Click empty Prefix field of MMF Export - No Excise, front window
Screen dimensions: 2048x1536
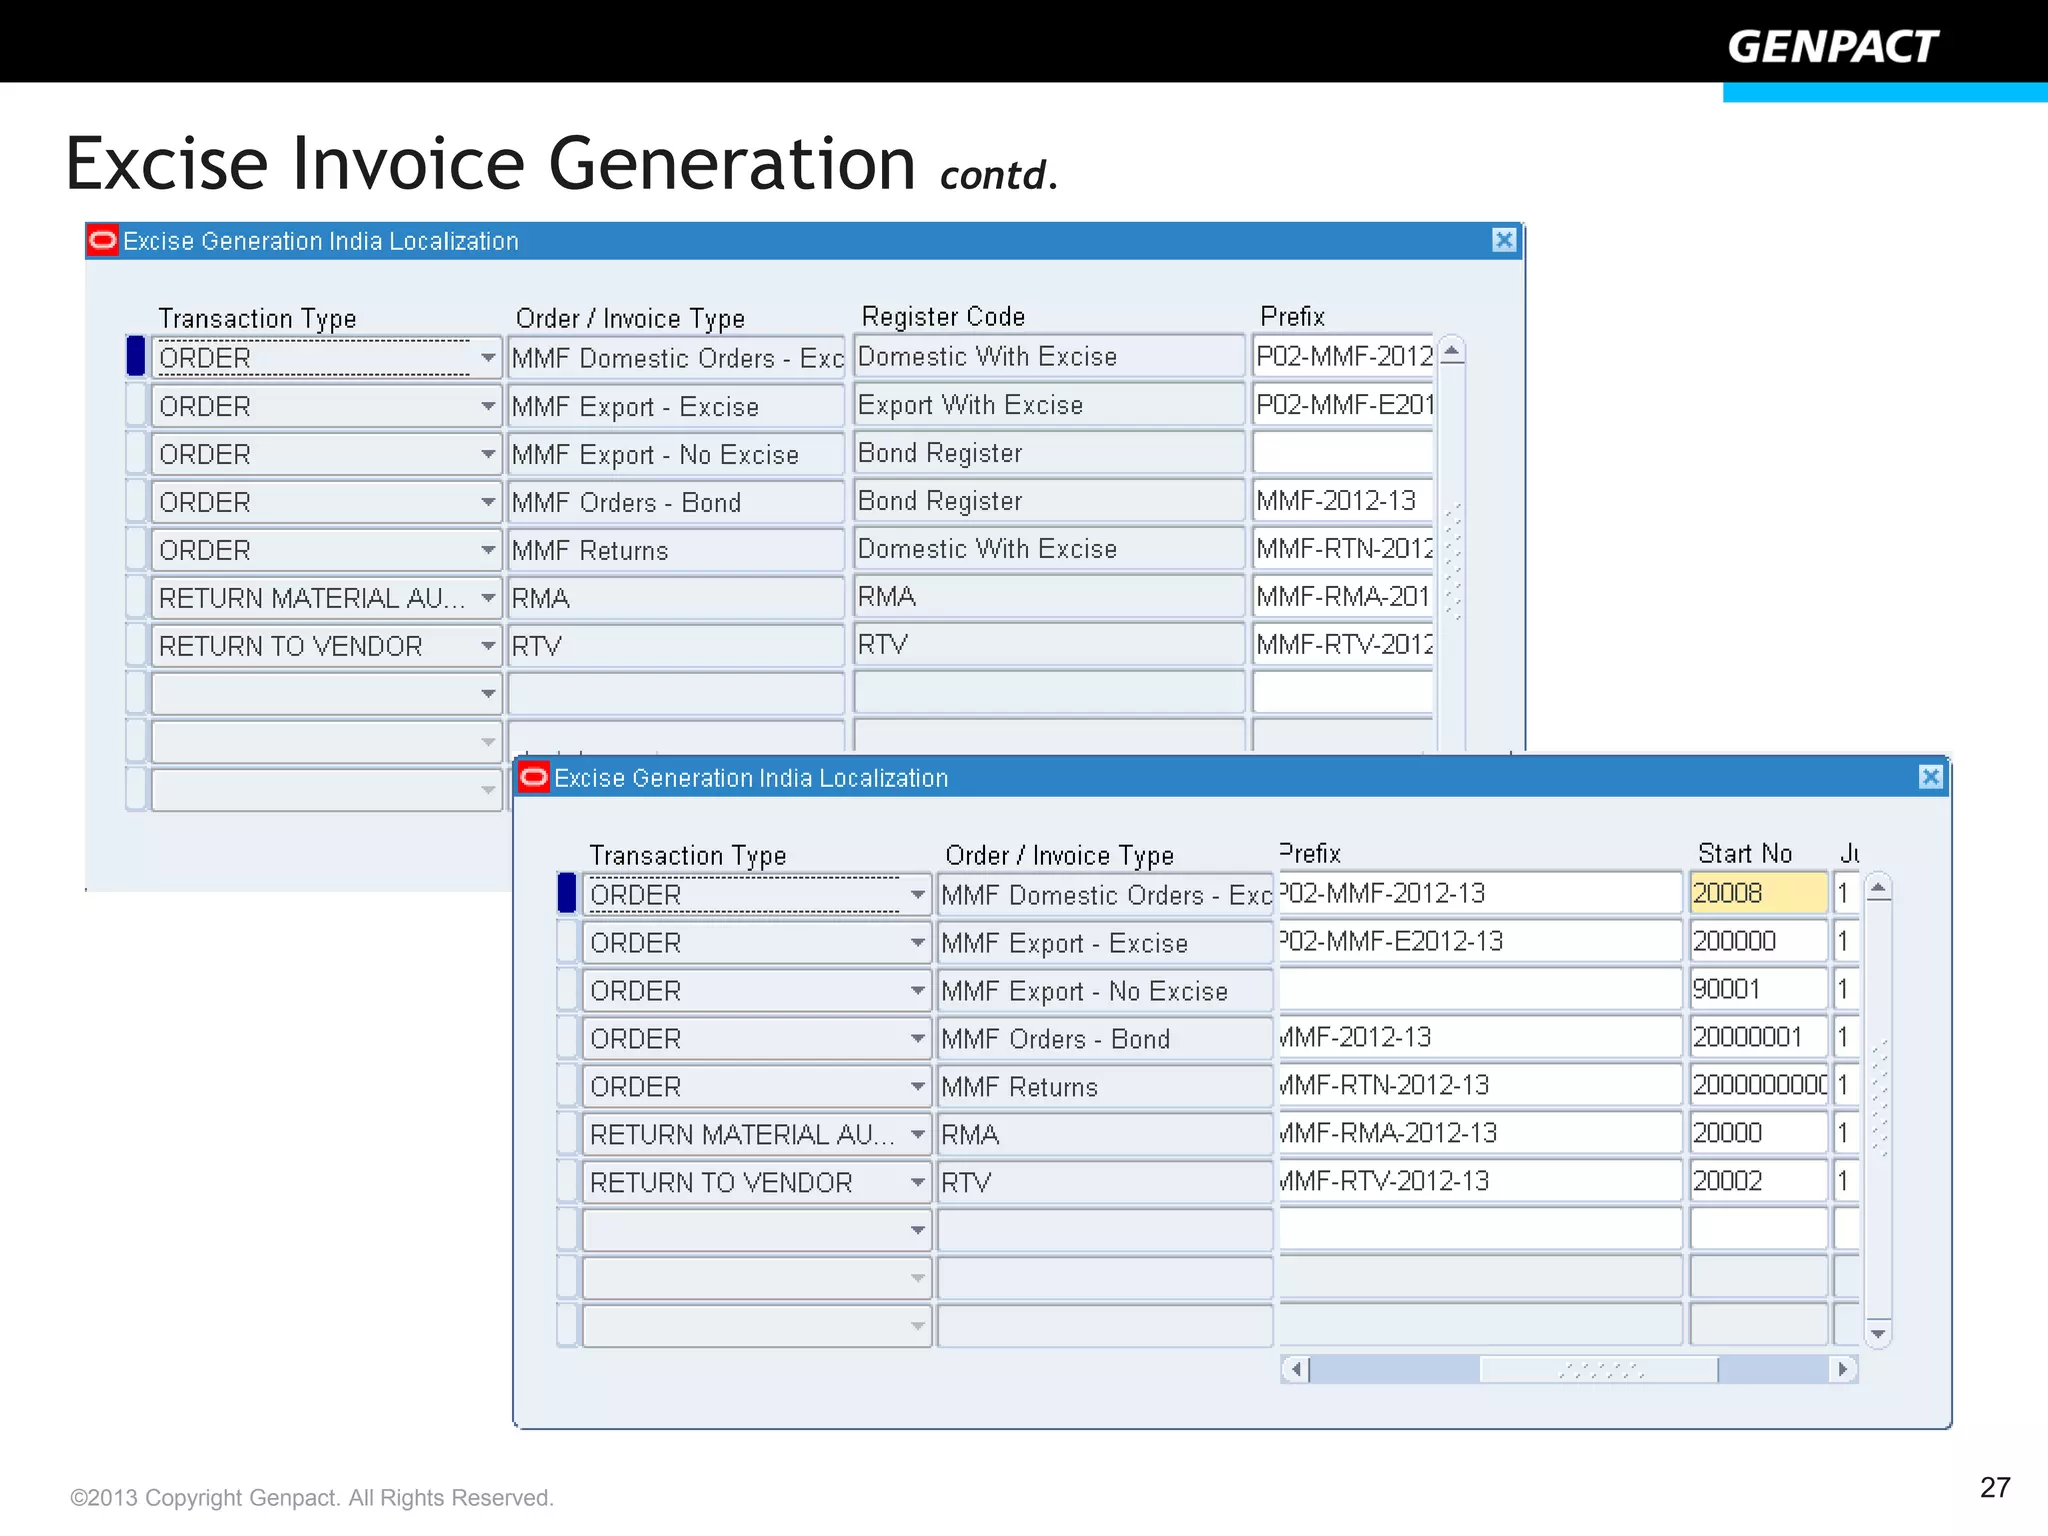[1480, 989]
